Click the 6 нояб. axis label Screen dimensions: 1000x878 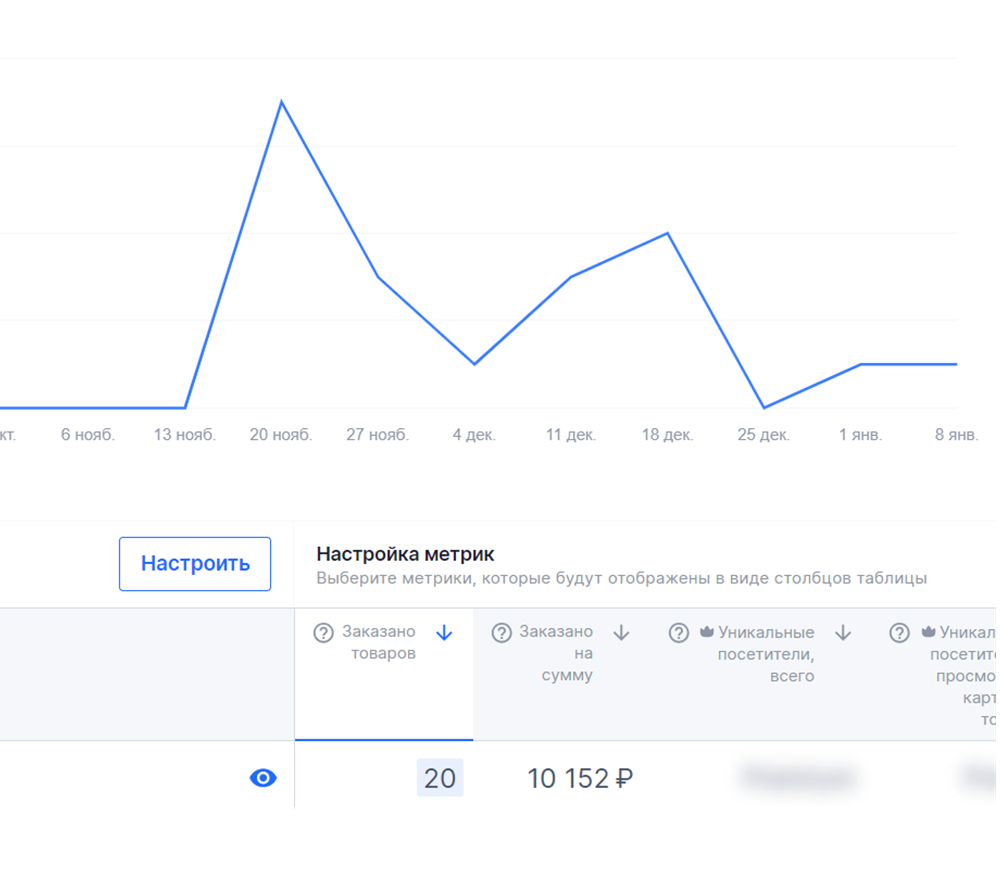(x=88, y=435)
